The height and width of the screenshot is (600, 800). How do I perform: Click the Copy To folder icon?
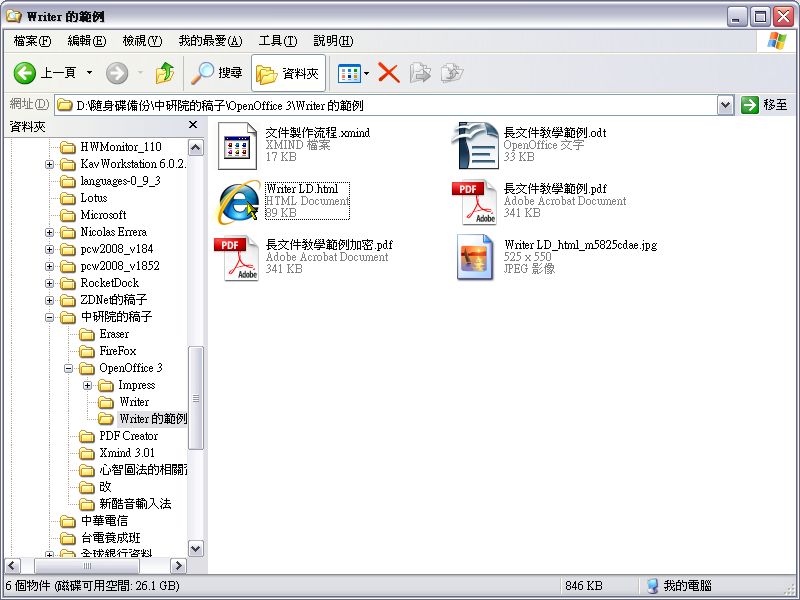(452, 73)
